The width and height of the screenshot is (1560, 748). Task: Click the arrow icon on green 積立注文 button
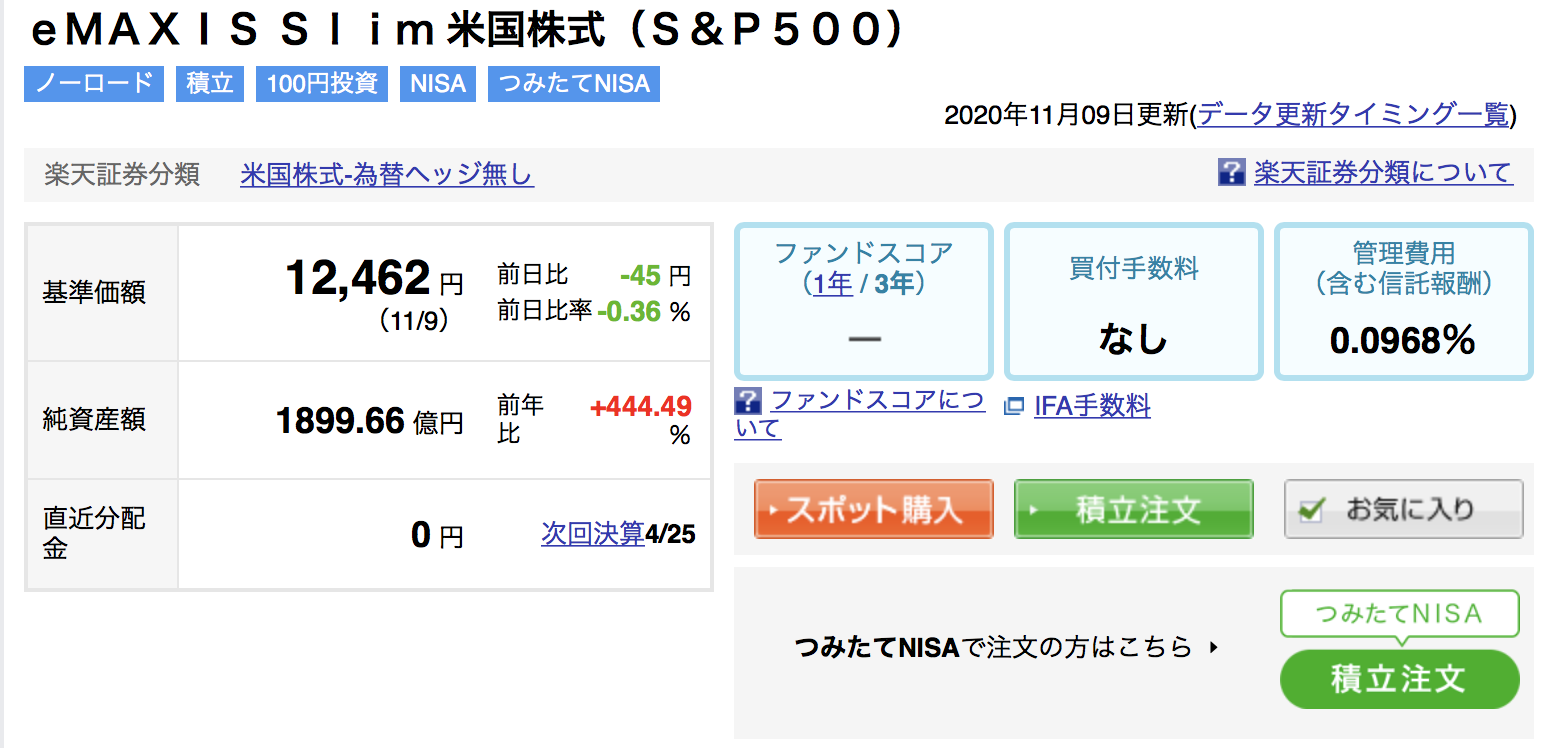[x=1034, y=510]
